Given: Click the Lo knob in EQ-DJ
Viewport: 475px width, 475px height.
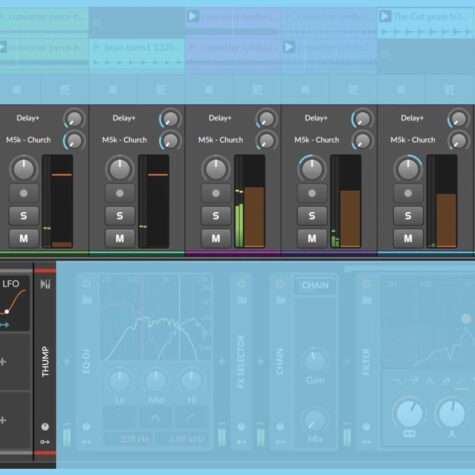Looking at the screenshot, I should 120,381.
